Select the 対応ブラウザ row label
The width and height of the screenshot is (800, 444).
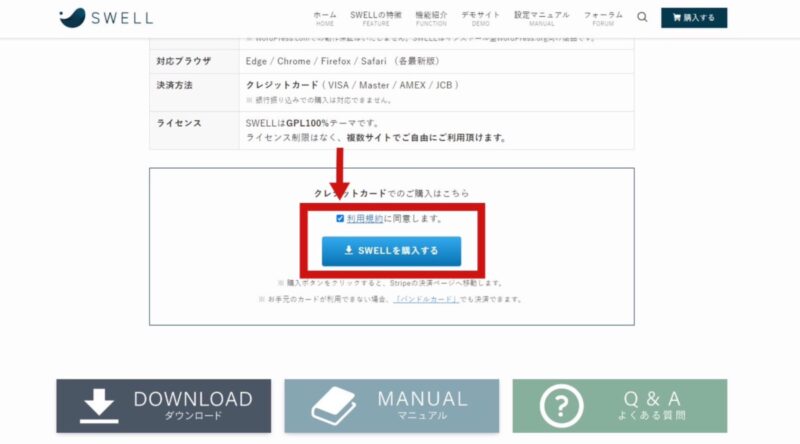(x=184, y=61)
